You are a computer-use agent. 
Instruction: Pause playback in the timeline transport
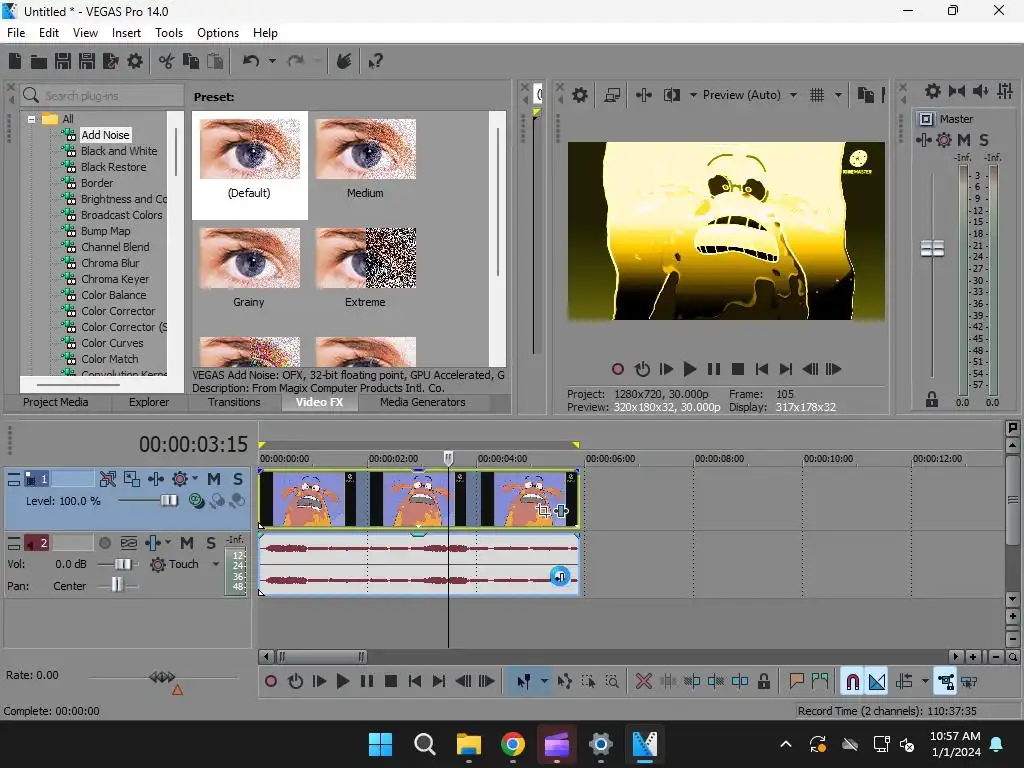pyautogui.click(x=367, y=682)
